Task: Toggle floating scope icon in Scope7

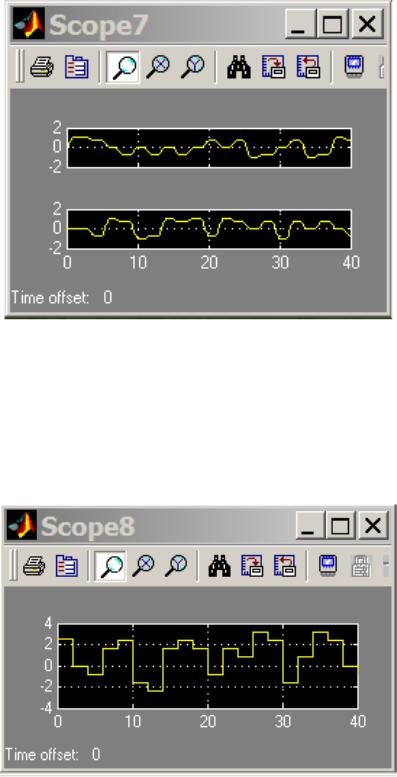Action: [x=354, y=67]
